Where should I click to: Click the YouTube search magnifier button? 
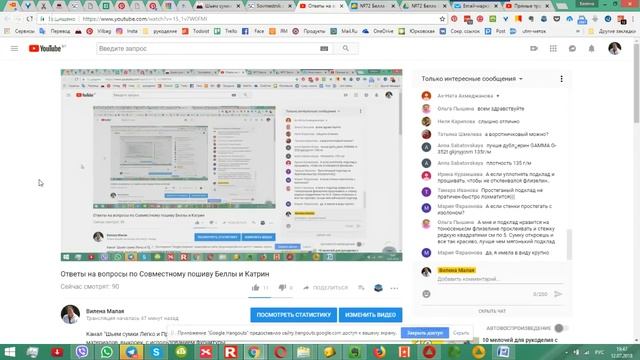click(346, 49)
